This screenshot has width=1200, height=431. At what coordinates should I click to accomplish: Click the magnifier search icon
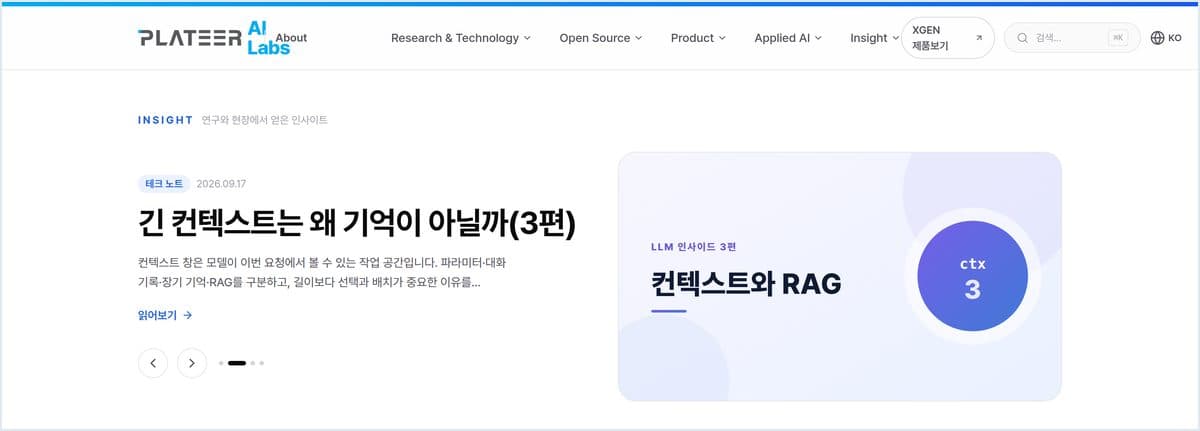coord(1023,38)
